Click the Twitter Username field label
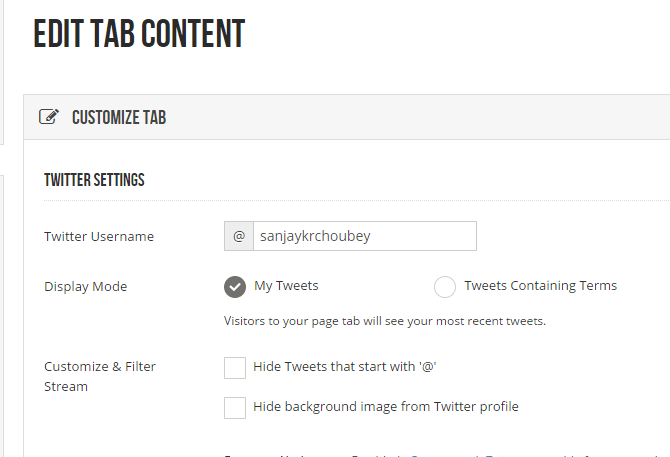The image size is (670, 457). tap(99, 237)
